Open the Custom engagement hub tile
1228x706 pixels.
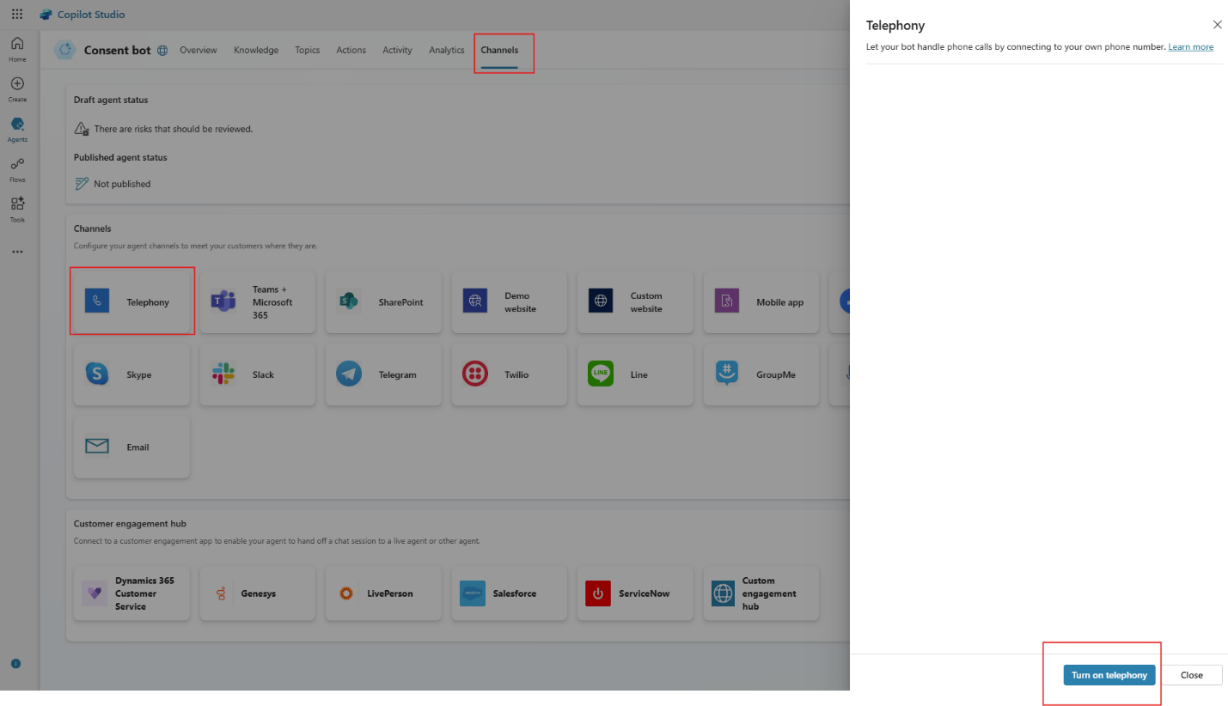pos(762,593)
